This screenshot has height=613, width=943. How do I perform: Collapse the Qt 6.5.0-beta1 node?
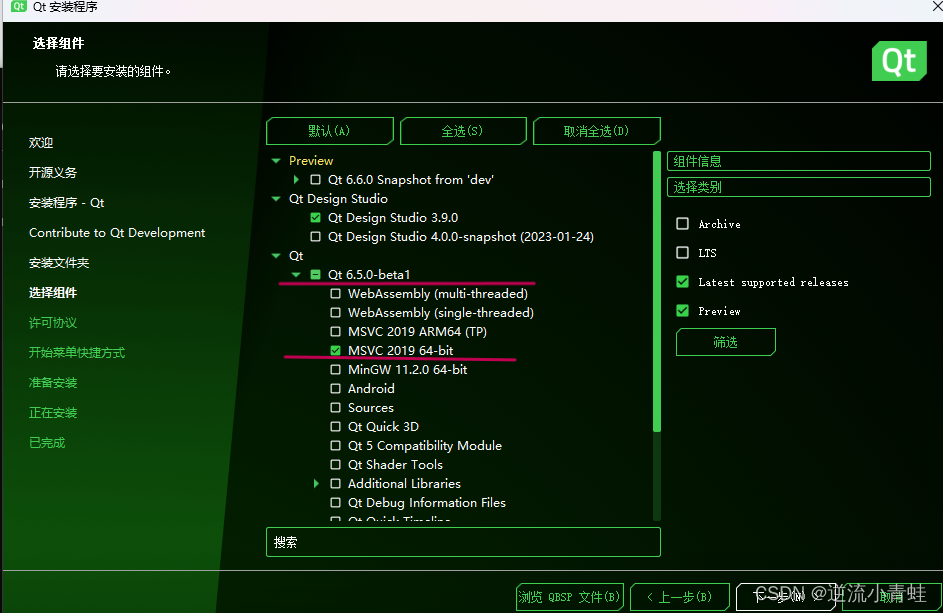[296, 274]
